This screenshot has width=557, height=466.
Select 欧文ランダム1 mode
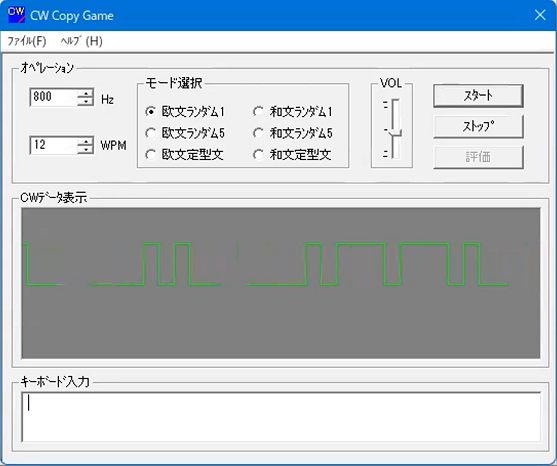185,112
